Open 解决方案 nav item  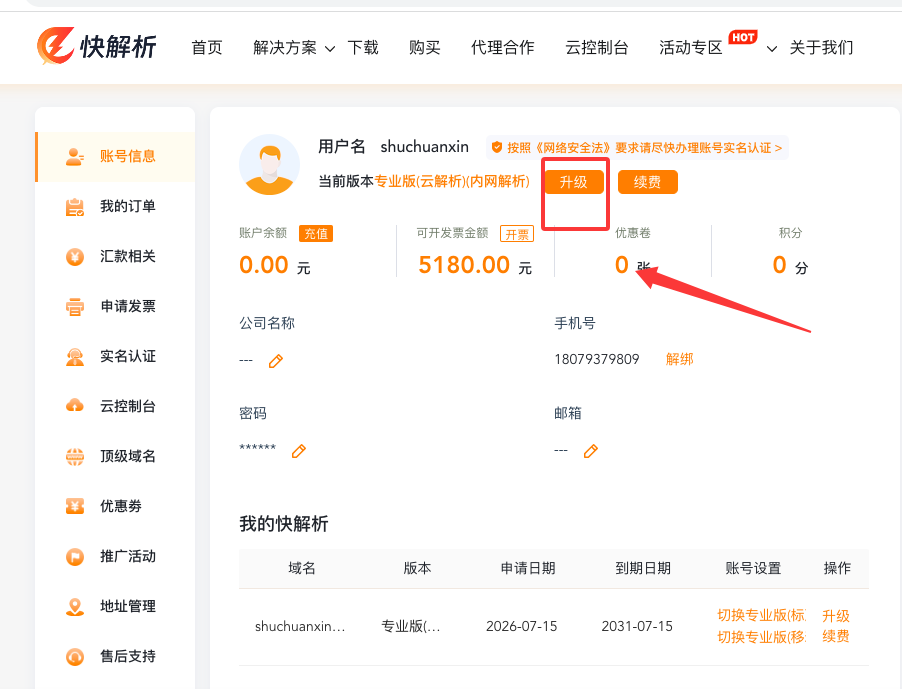click(x=285, y=47)
